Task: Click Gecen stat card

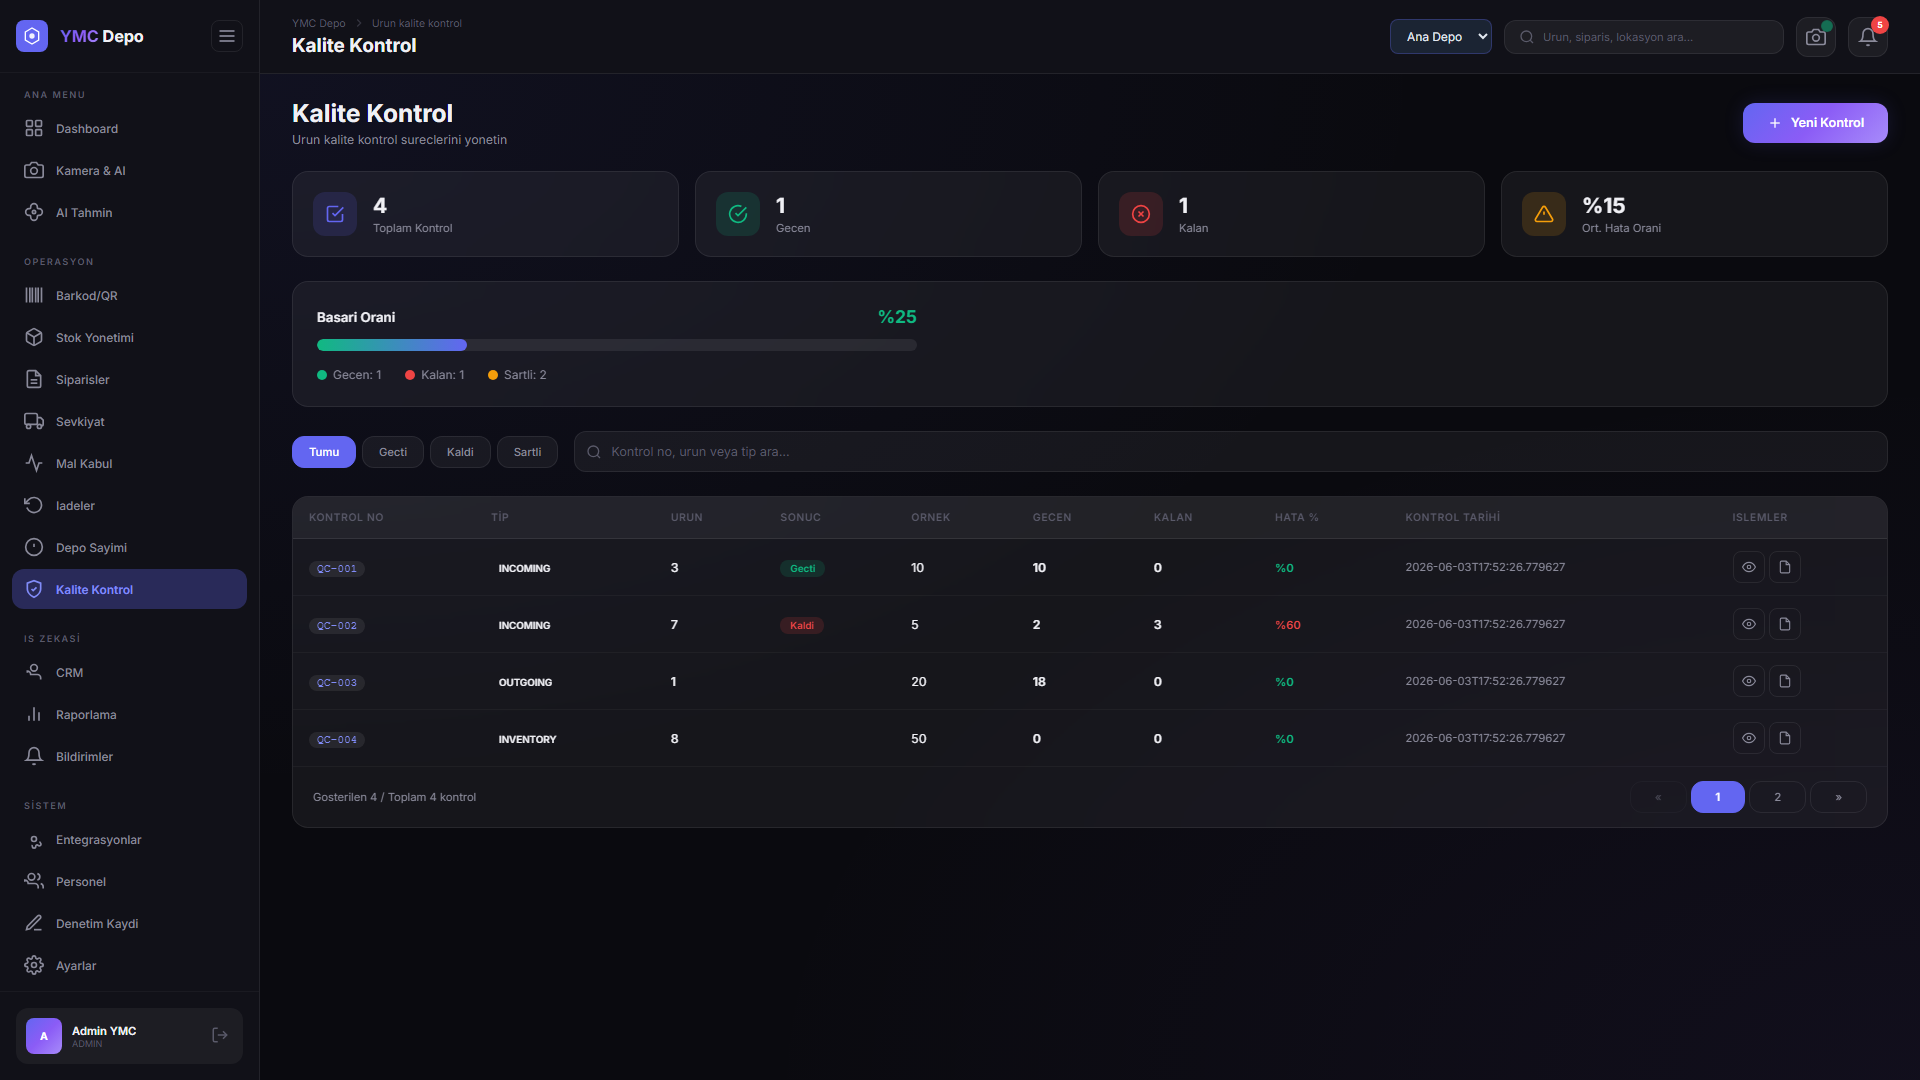Action: tap(888, 214)
